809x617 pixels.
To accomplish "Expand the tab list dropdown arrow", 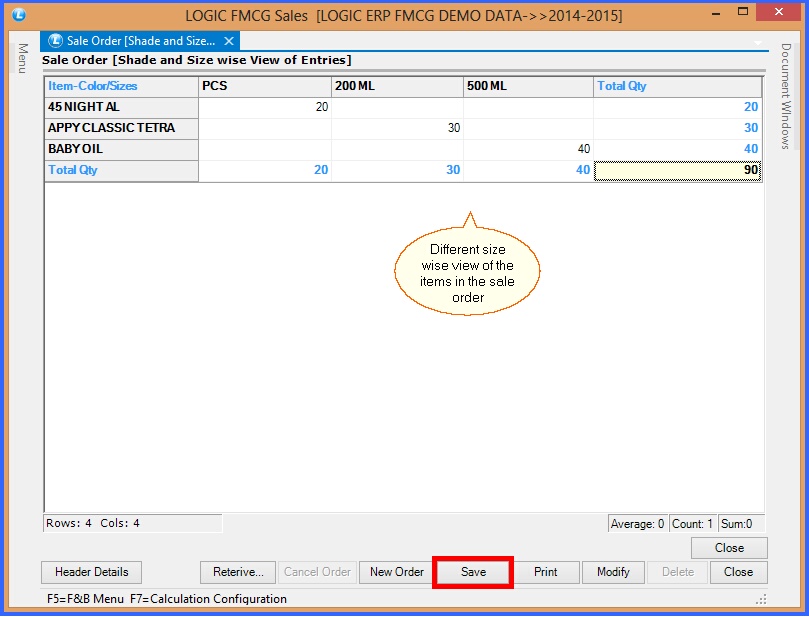I will click(758, 43).
